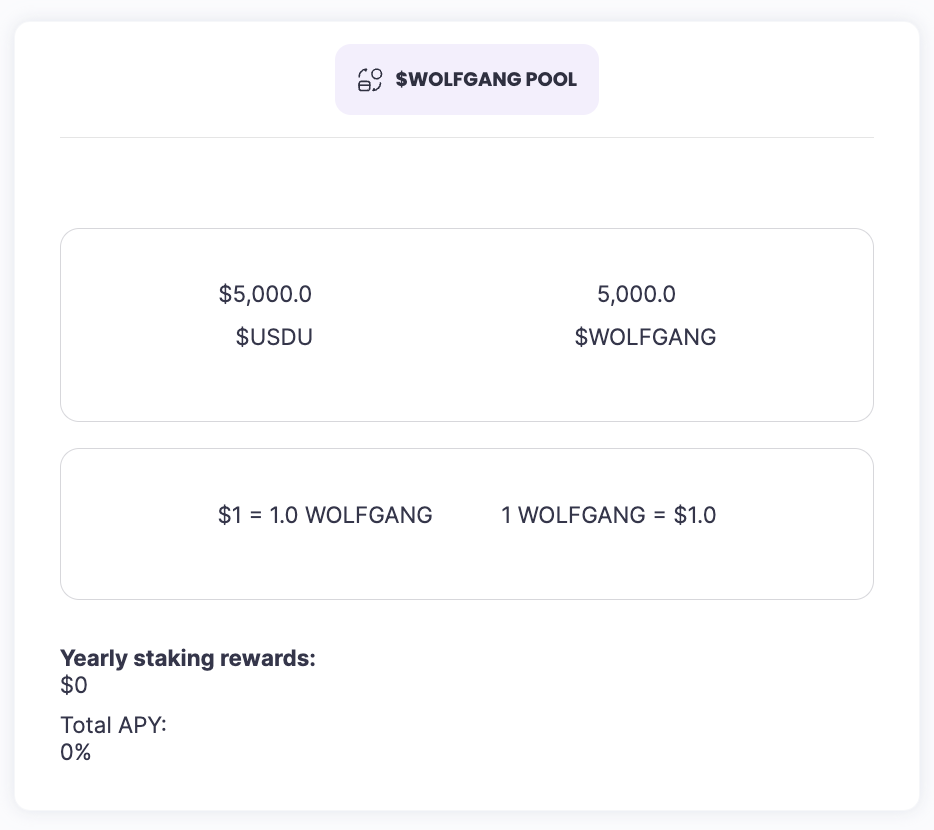Viewport: 934px width, 830px height.
Task: Click empty gap between the two exchange rates
Action: point(467,515)
